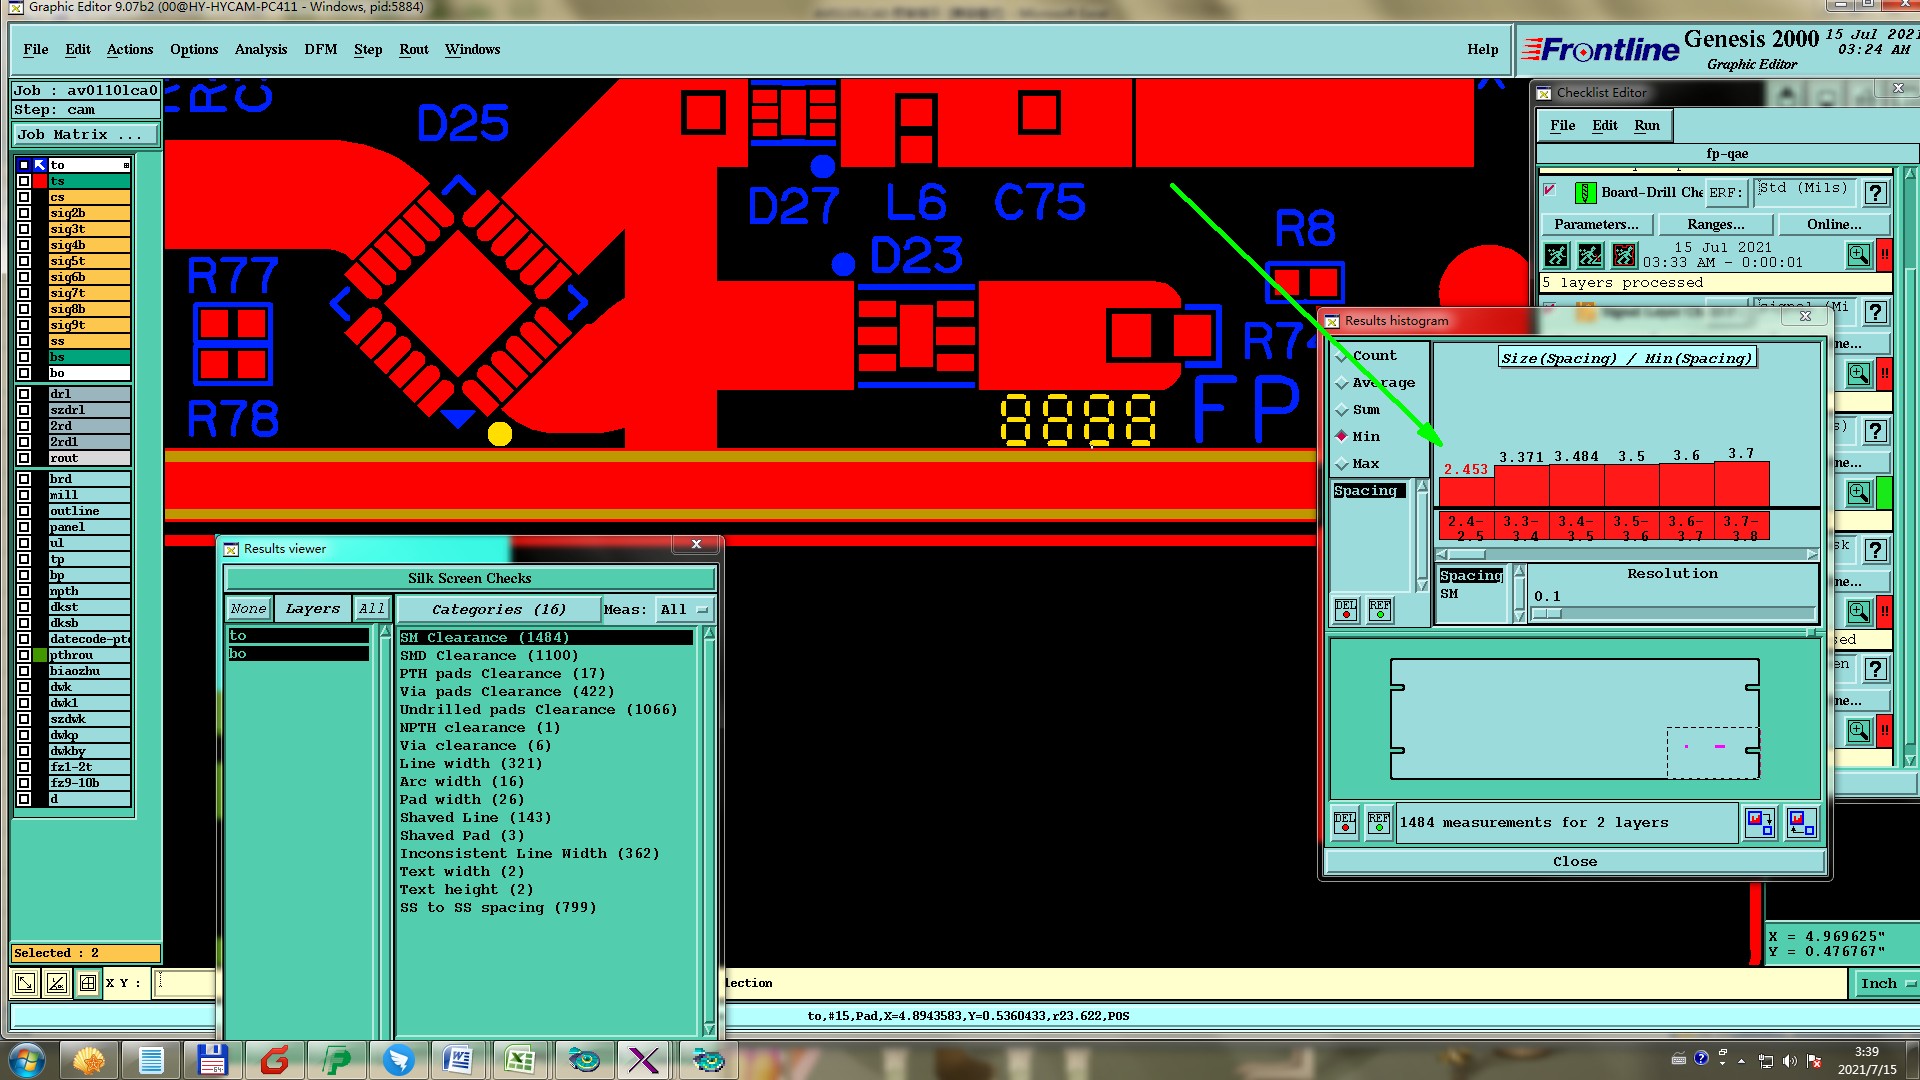Toggle display checkbox of sig2b layer
Screen dimensions: 1920x1080
tap(24, 213)
